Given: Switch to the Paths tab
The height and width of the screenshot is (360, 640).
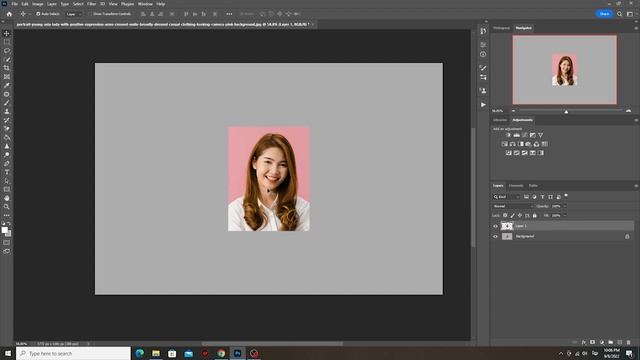Looking at the screenshot, I should [533, 186].
